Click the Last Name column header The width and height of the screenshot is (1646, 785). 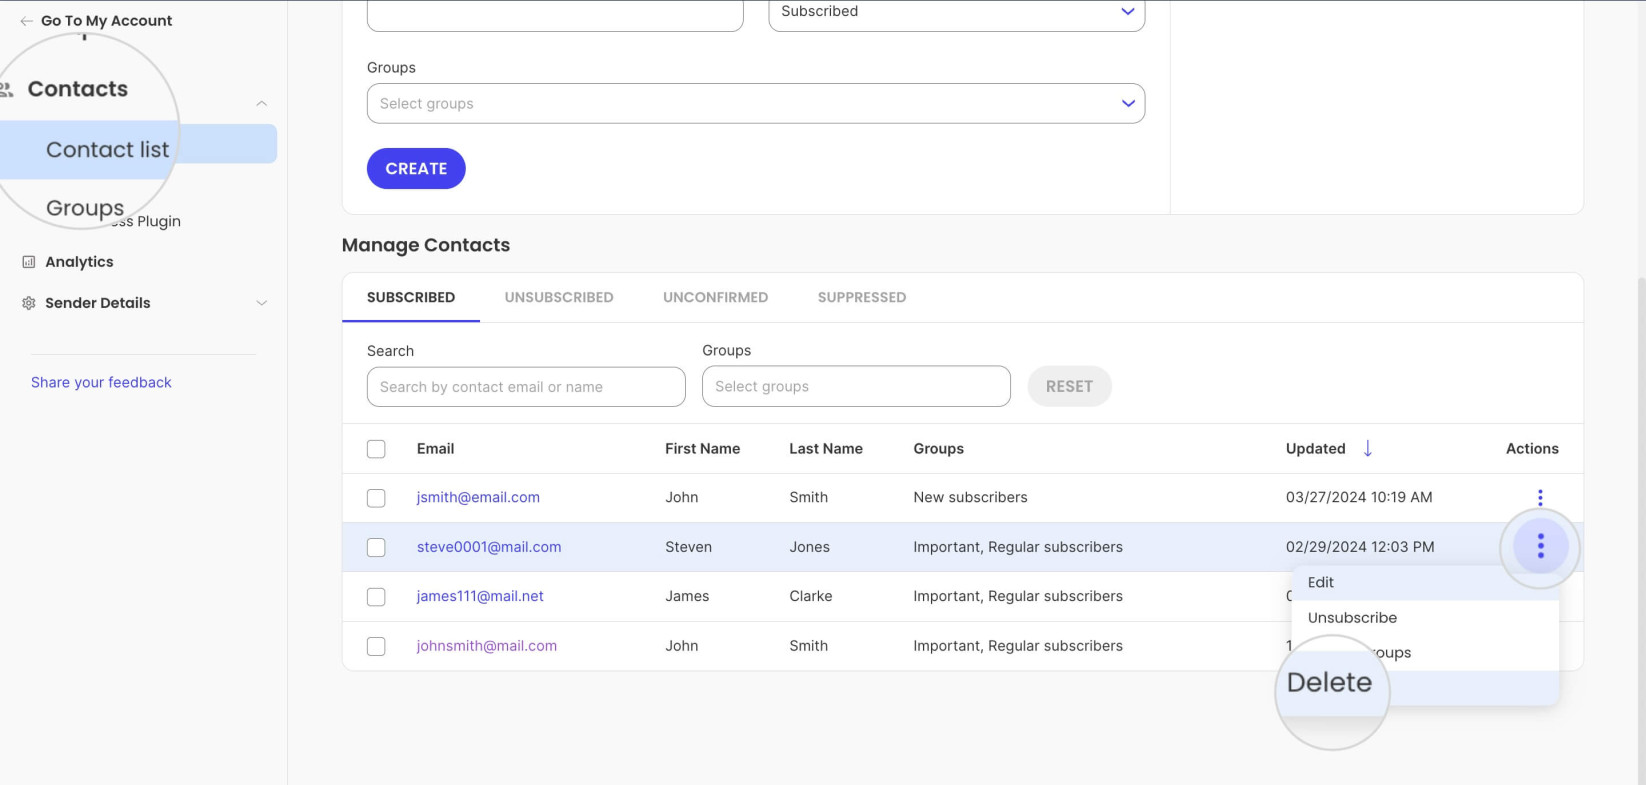(826, 449)
